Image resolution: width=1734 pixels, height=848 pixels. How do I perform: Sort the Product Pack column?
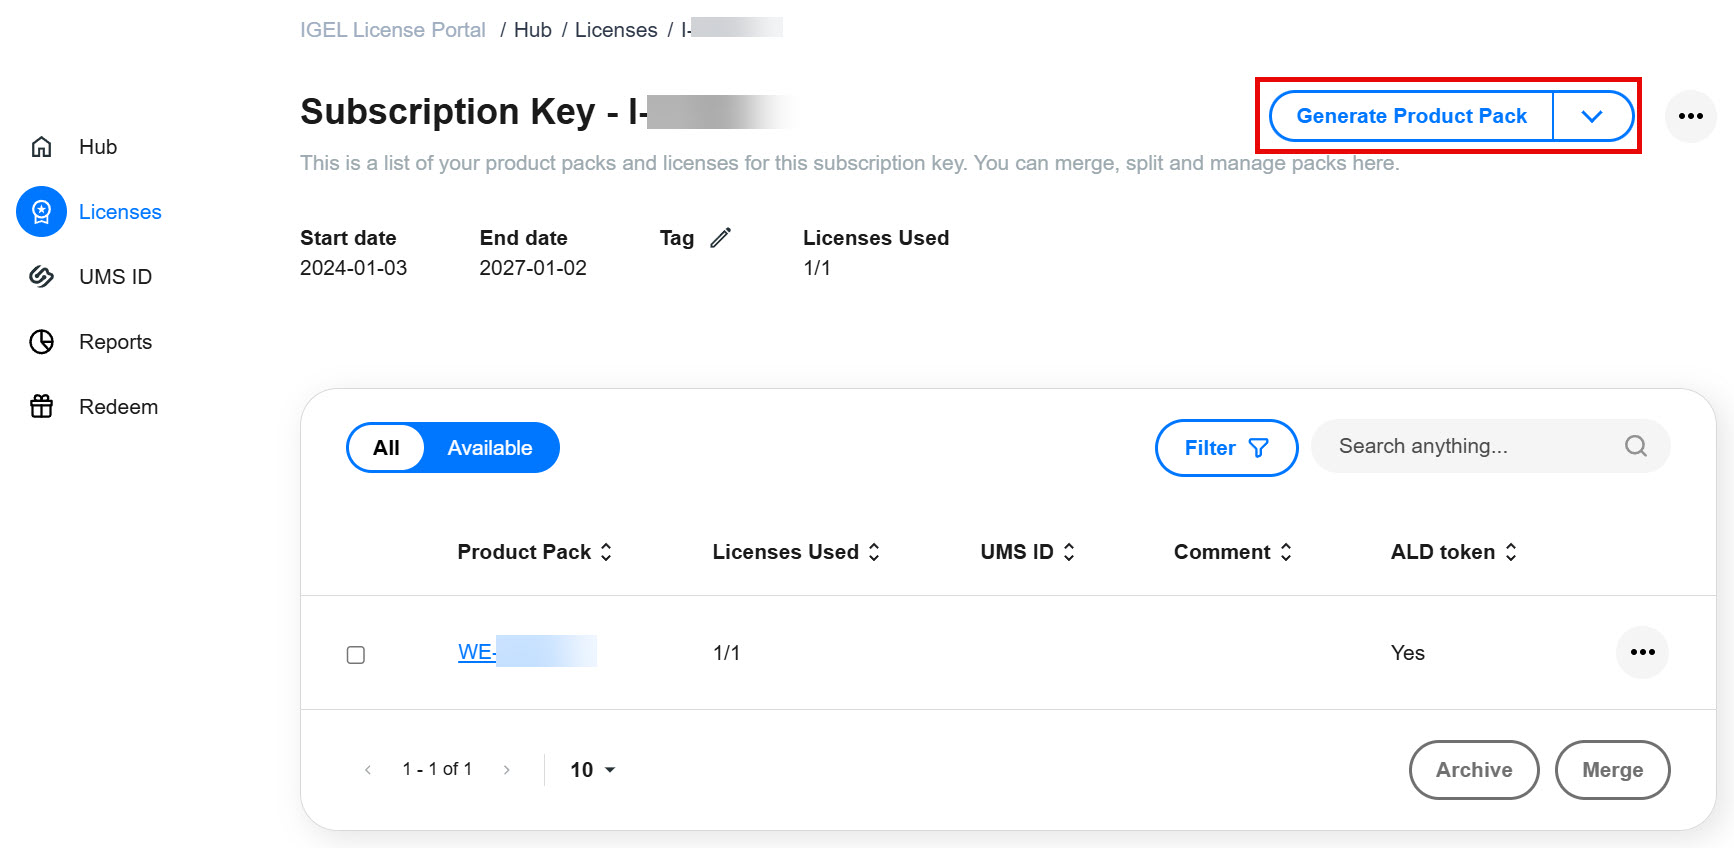click(x=606, y=551)
